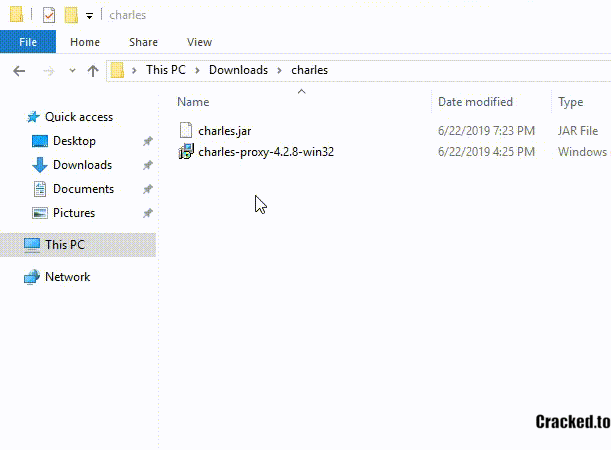Click the Properties checkmark icon in title bar

pyautogui.click(x=49, y=15)
